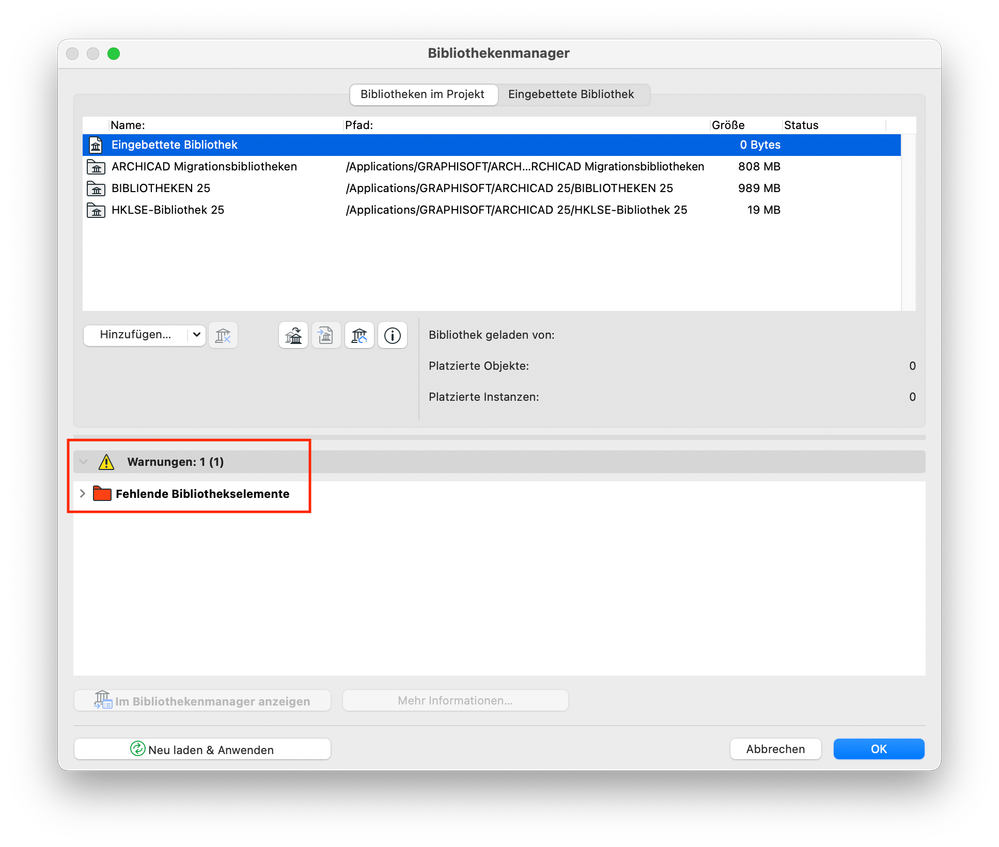999x847 pixels.
Task: Click the BIBLIOTHEKEN 25 folder icon
Action: coord(96,189)
